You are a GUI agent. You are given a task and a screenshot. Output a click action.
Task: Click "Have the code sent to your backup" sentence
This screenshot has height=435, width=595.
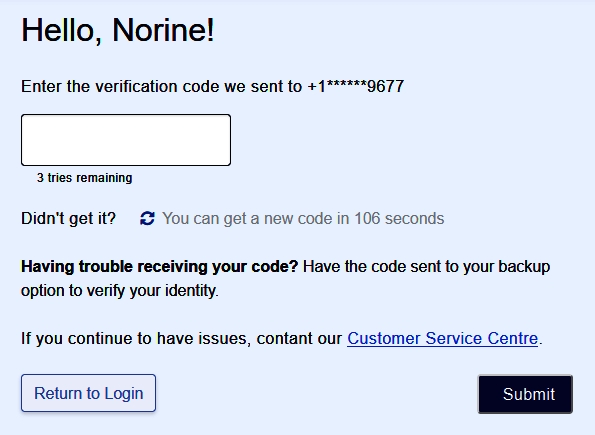tap(427, 266)
